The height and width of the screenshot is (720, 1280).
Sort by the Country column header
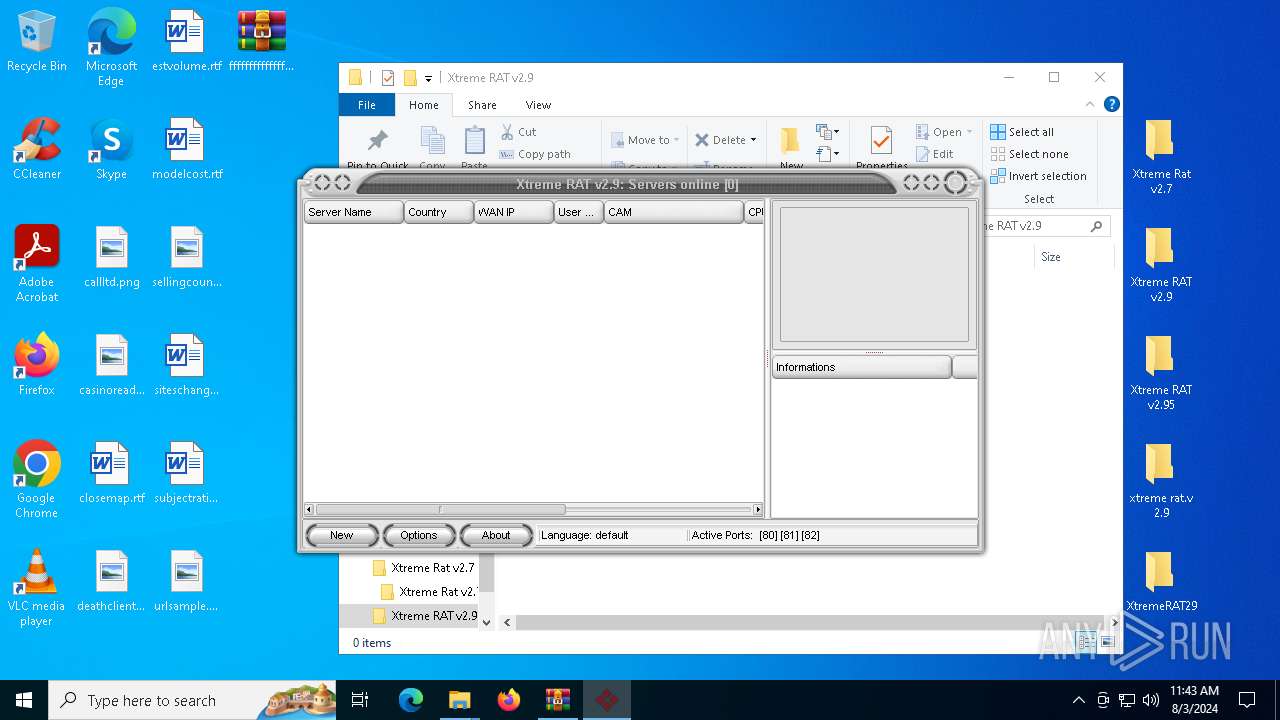439,212
